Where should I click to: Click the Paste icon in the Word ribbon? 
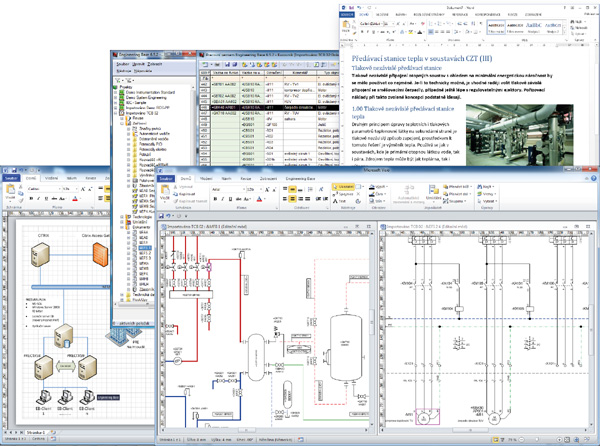pos(346,26)
